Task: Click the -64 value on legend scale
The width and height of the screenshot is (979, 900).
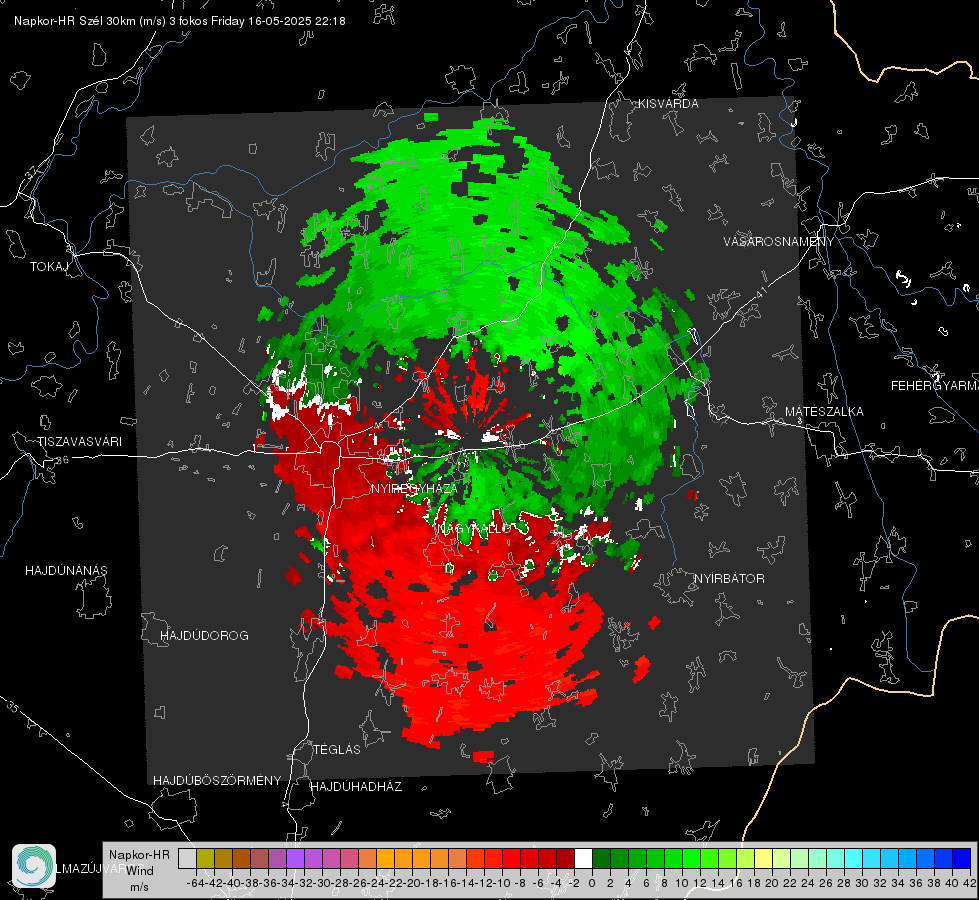Action: tap(195, 883)
